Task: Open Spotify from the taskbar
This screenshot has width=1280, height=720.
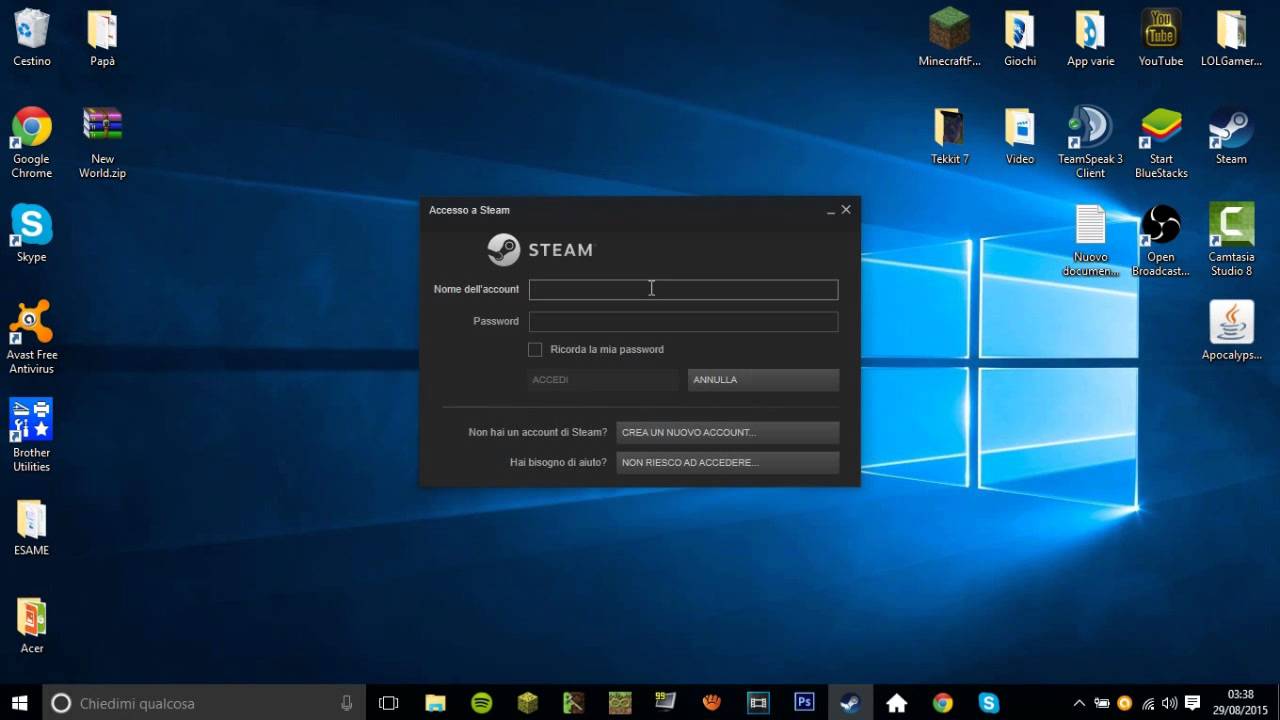Action: 481,703
